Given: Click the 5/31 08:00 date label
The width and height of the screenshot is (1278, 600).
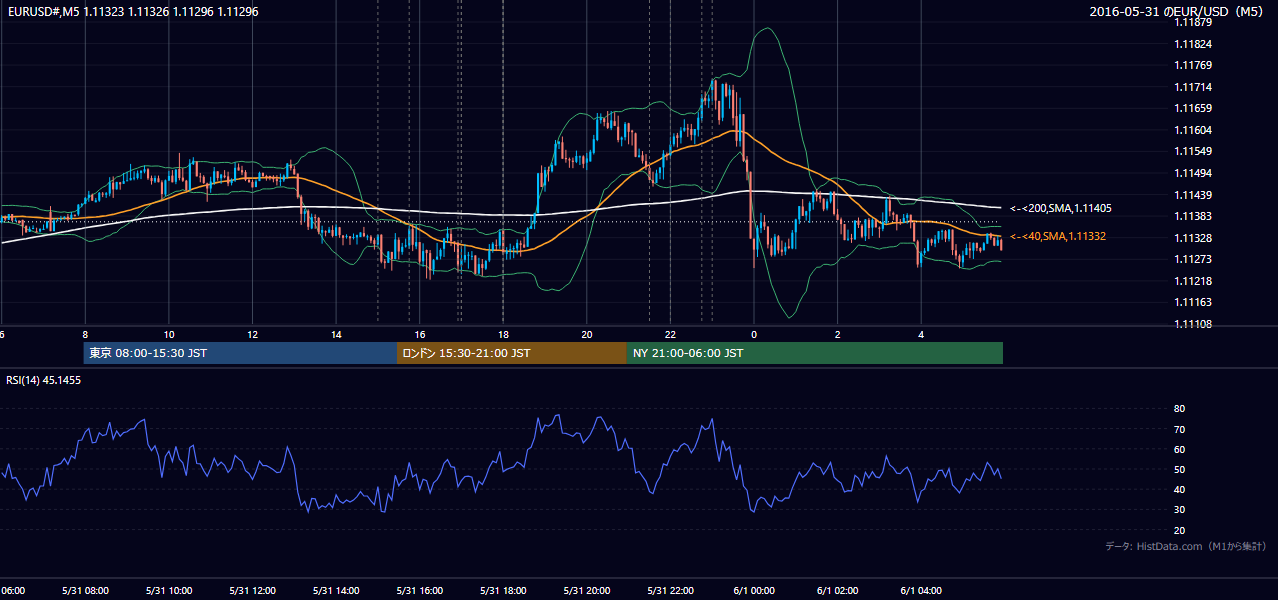Looking at the screenshot, I should coord(86,591).
